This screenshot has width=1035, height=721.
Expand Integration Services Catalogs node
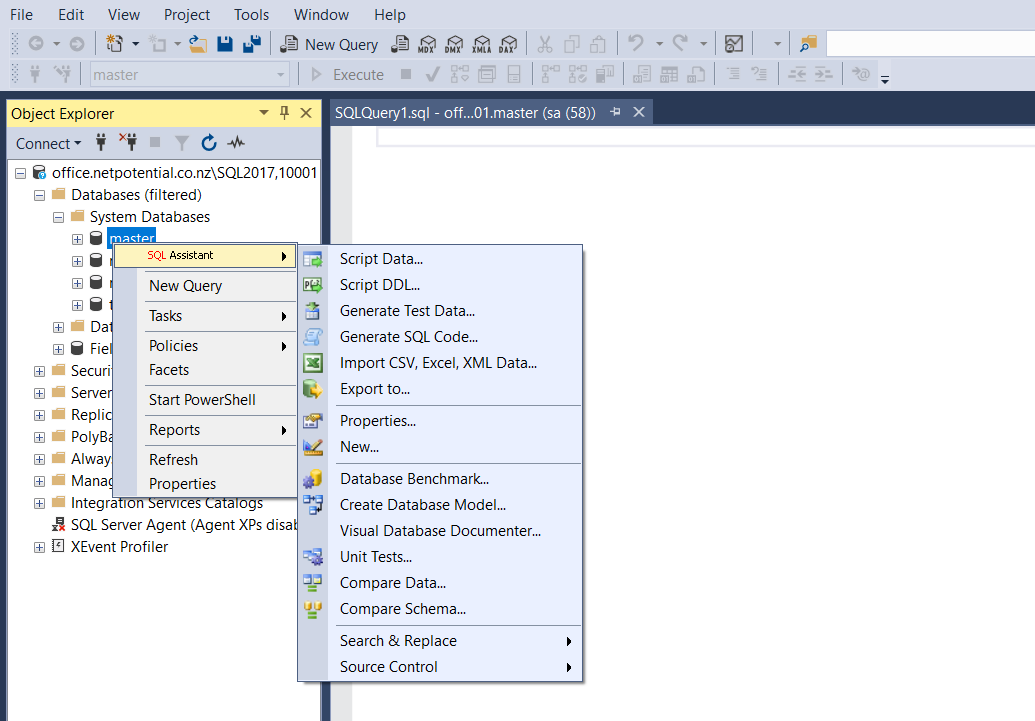coord(40,503)
